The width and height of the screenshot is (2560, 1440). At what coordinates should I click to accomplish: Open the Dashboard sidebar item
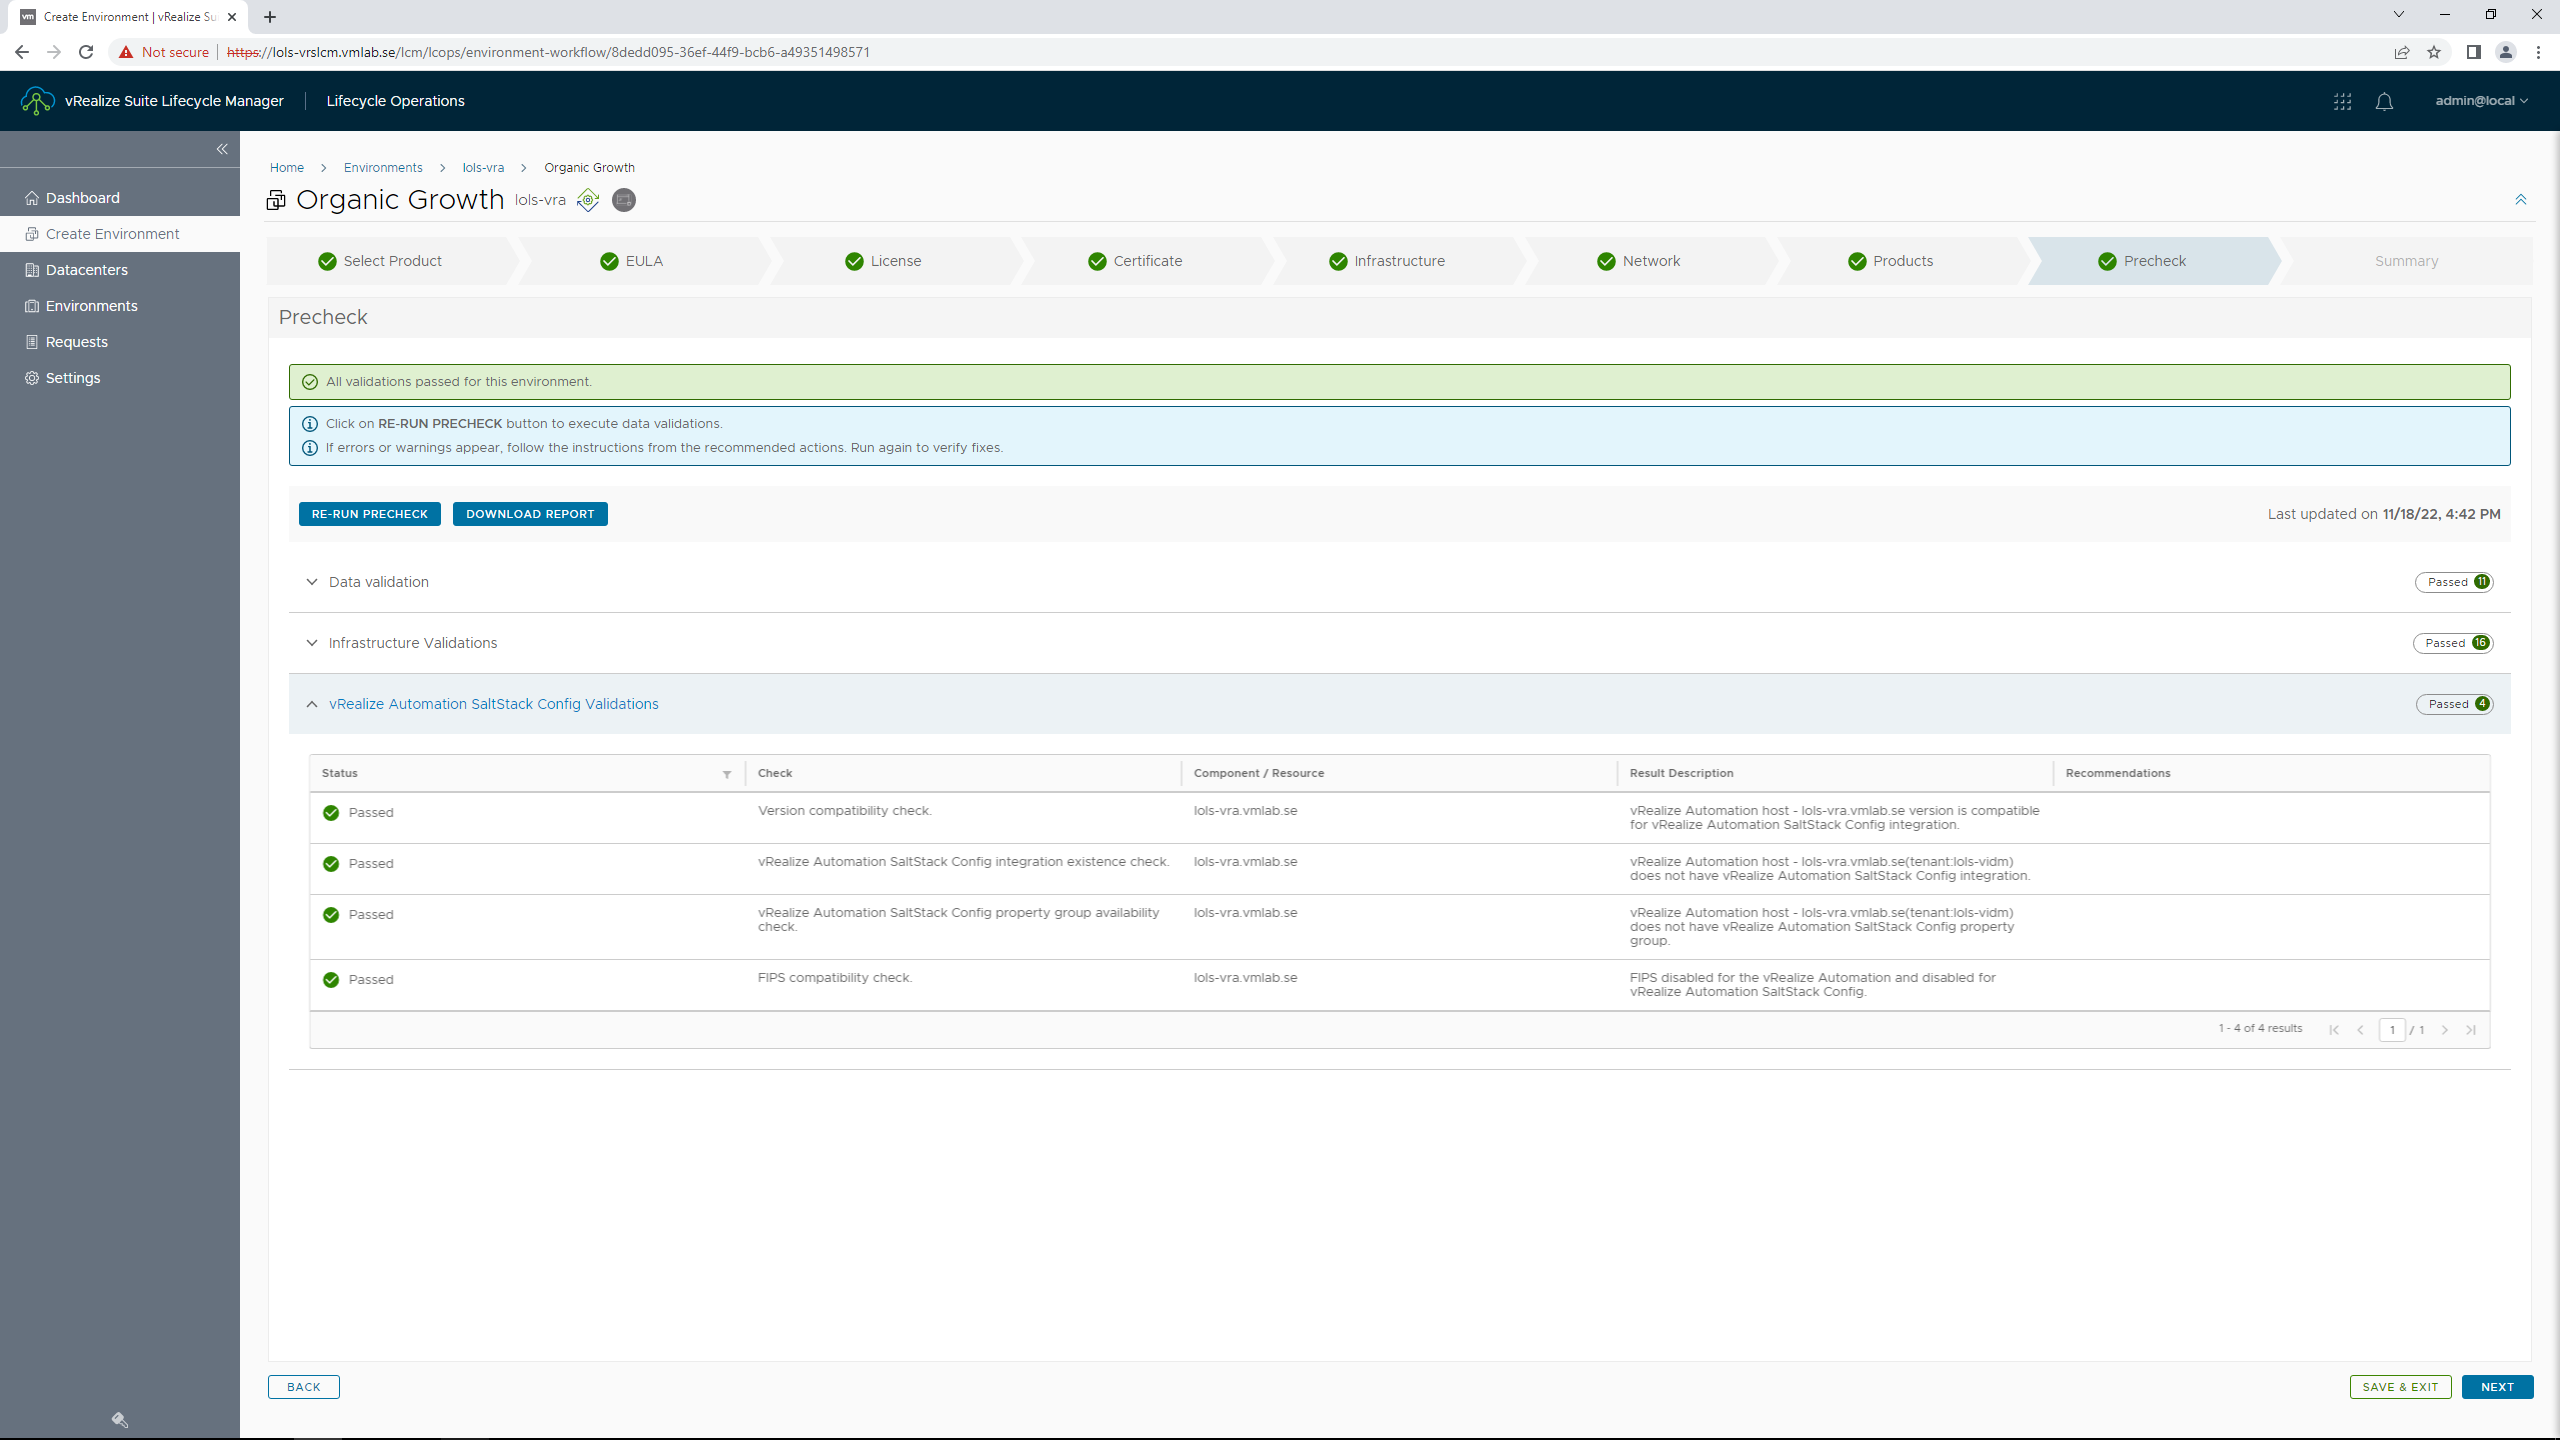(x=120, y=198)
